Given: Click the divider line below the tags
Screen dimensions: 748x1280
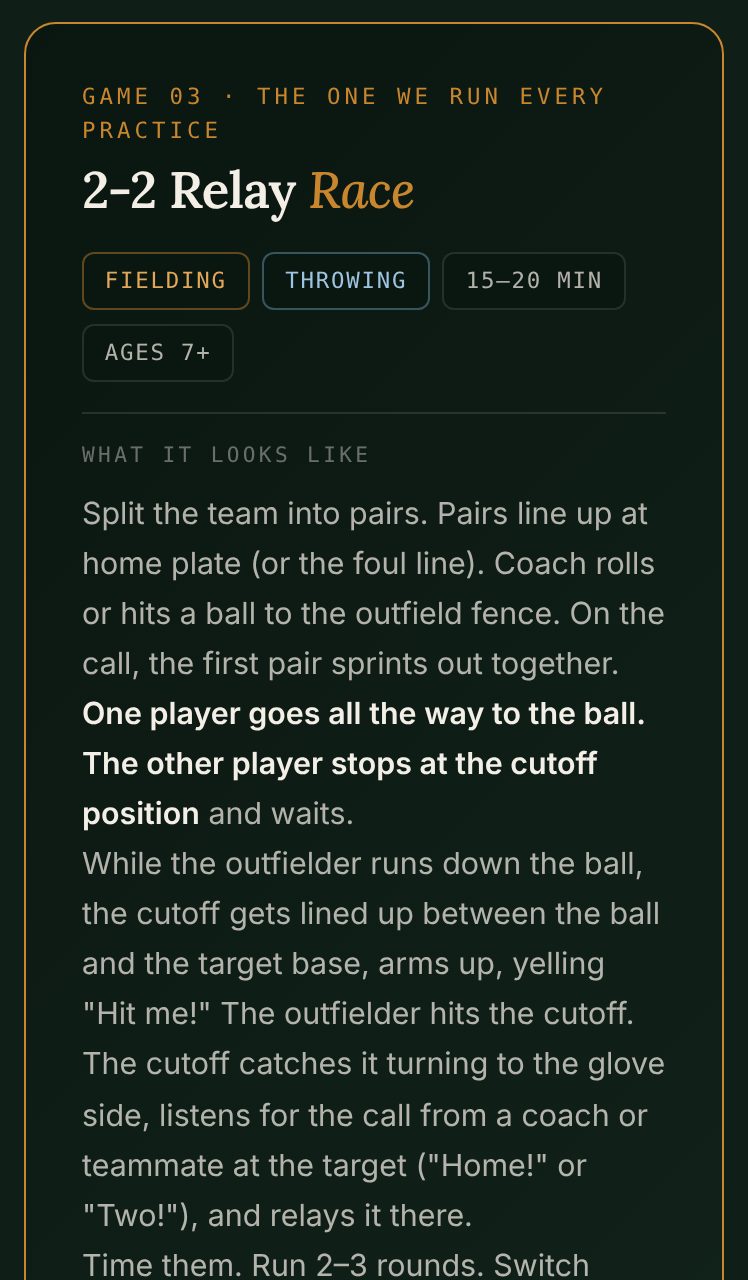Looking at the screenshot, I should pos(374,413).
